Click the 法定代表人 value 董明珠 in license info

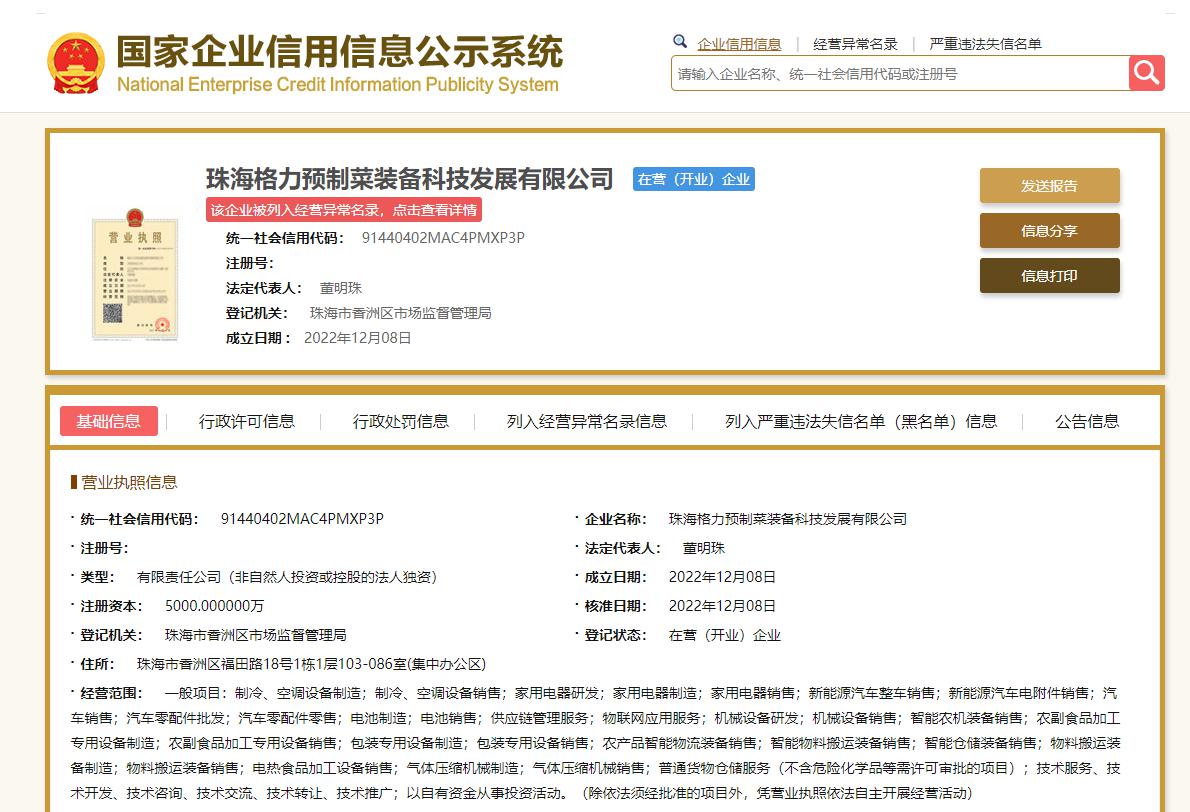click(x=704, y=548)
